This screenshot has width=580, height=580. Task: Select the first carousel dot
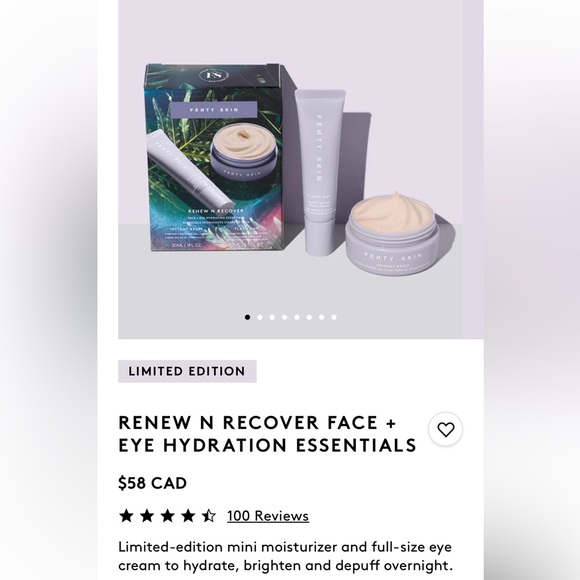click(x=247, y=317)
